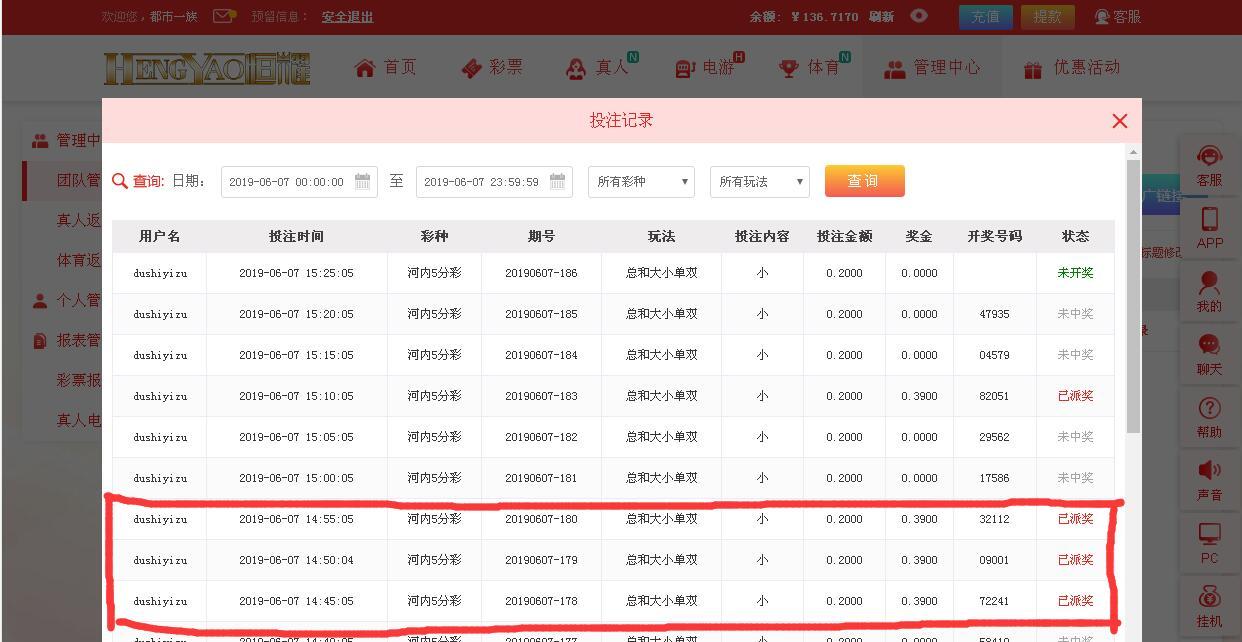Open the end date calendar picker

click(x=556, y=182)
